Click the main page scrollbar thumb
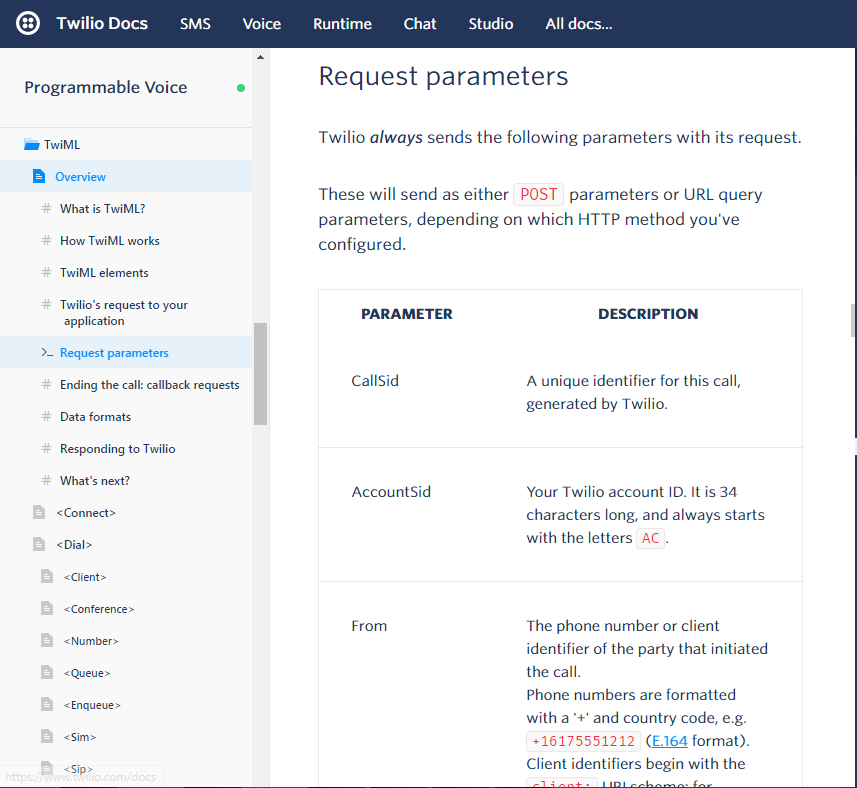This screenshot has width=857, height=788. tap(853, 320)
